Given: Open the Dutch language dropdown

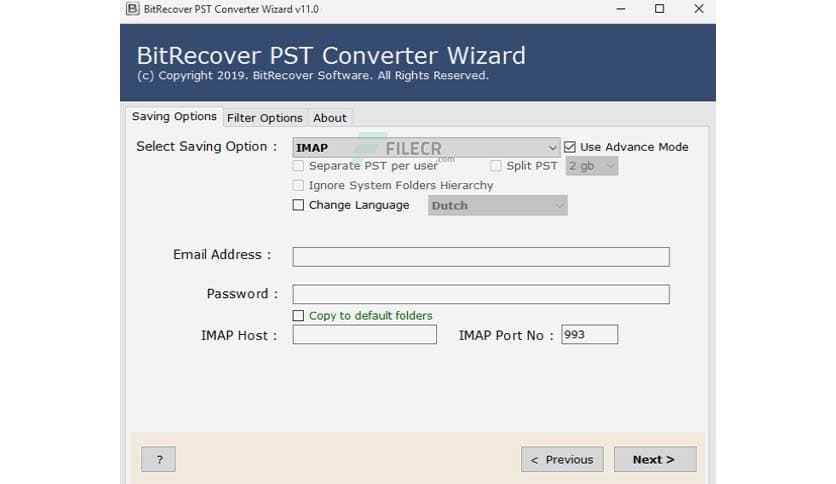Looking at the screenshot, I should [497, 205].
